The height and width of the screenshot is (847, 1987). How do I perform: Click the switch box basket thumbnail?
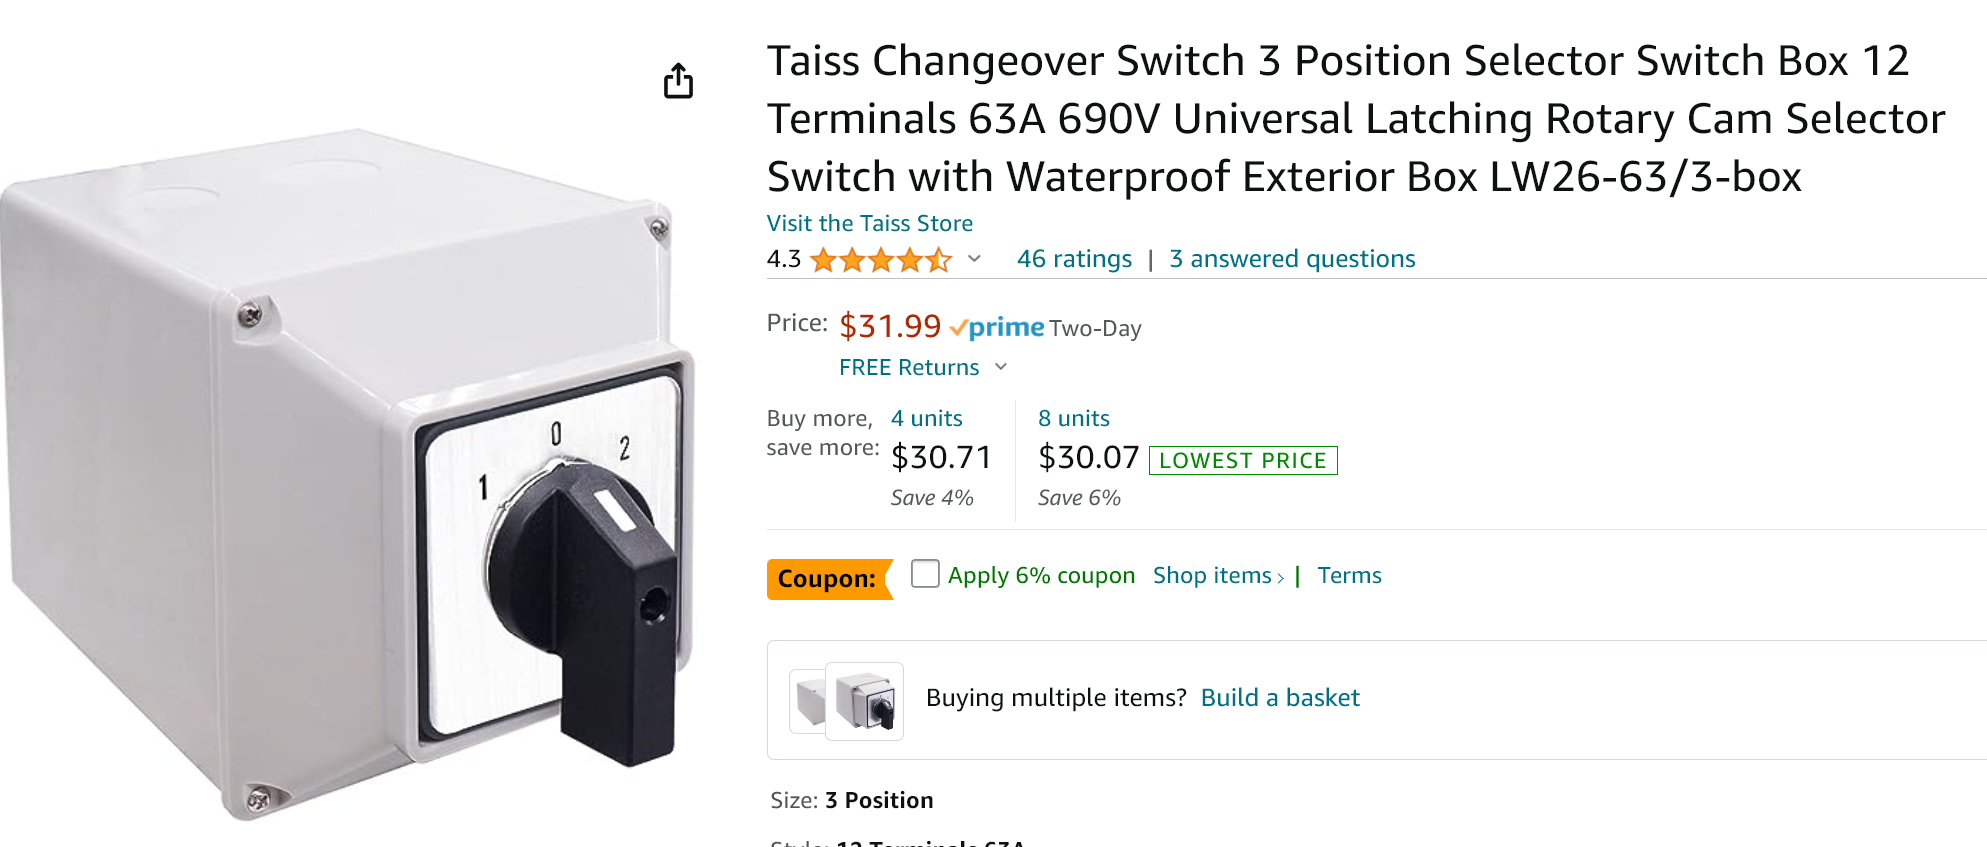click(x=866, y=701)
